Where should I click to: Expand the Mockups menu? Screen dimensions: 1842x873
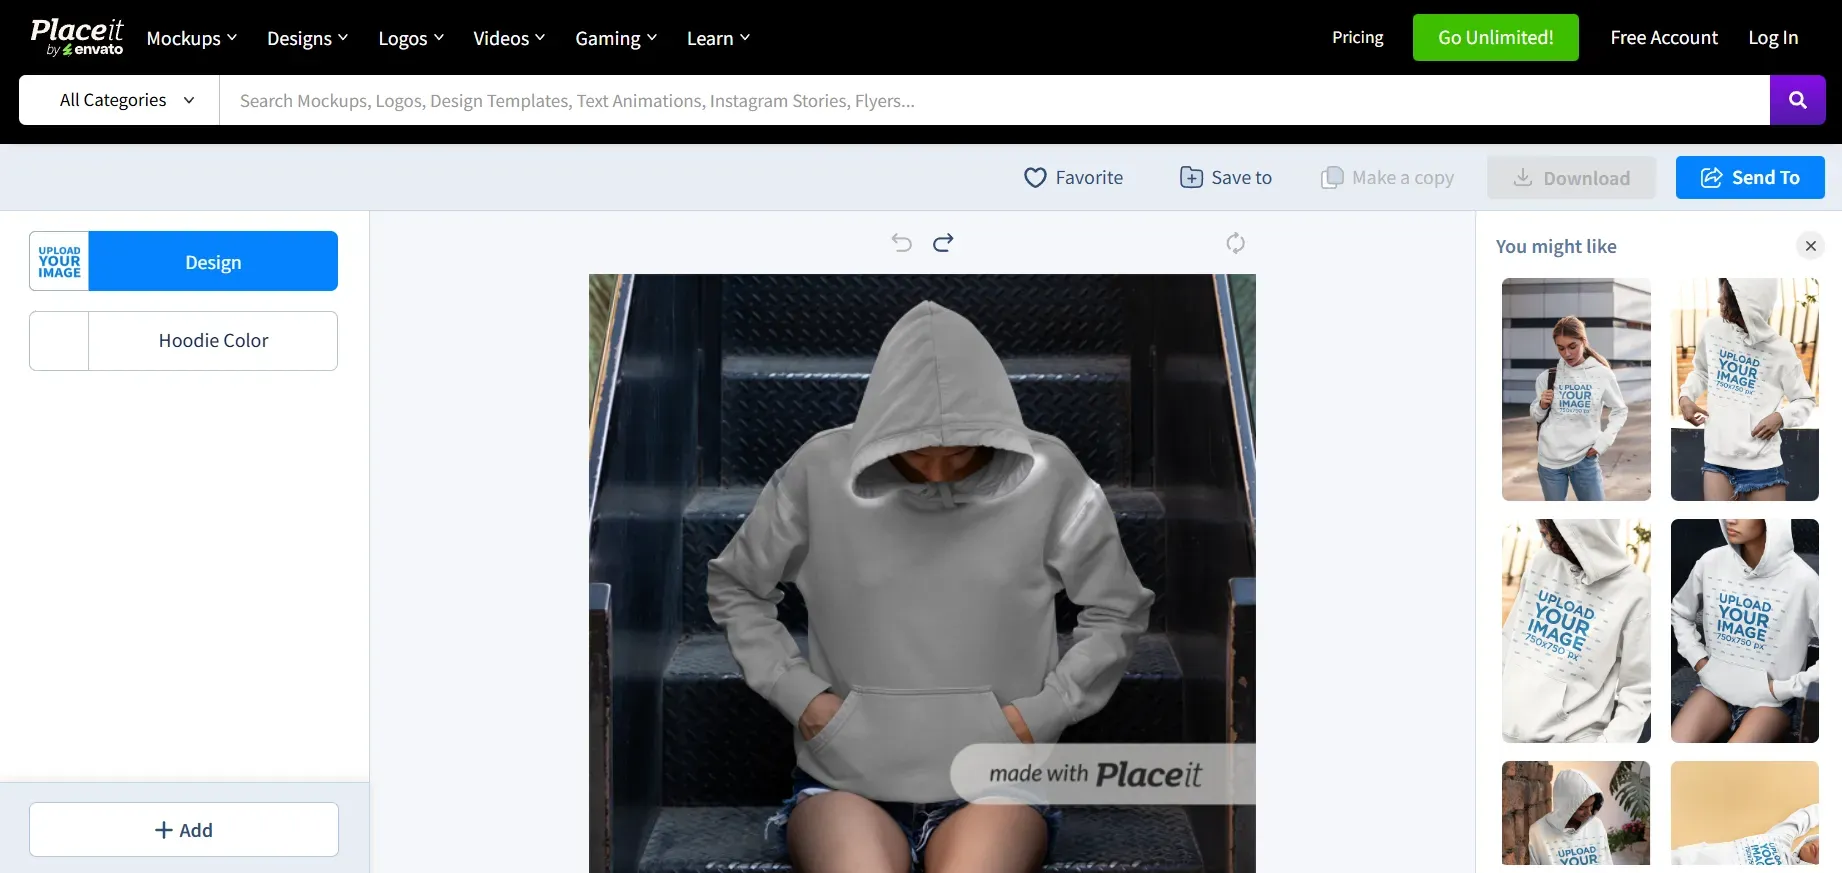click(x=192, y=38)
